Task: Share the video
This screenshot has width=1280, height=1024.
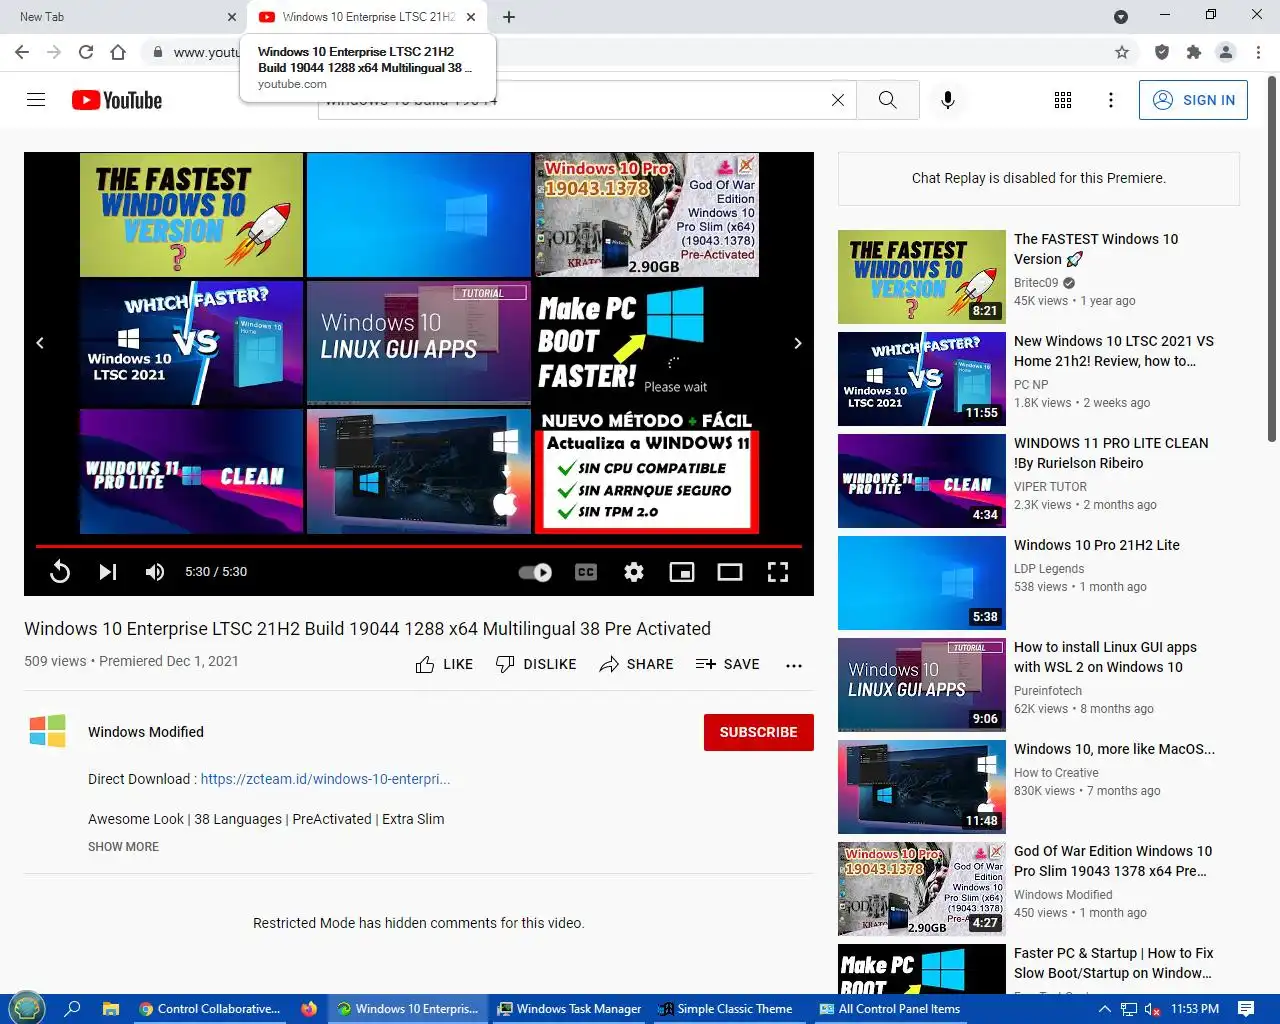Action: (636, 664)
